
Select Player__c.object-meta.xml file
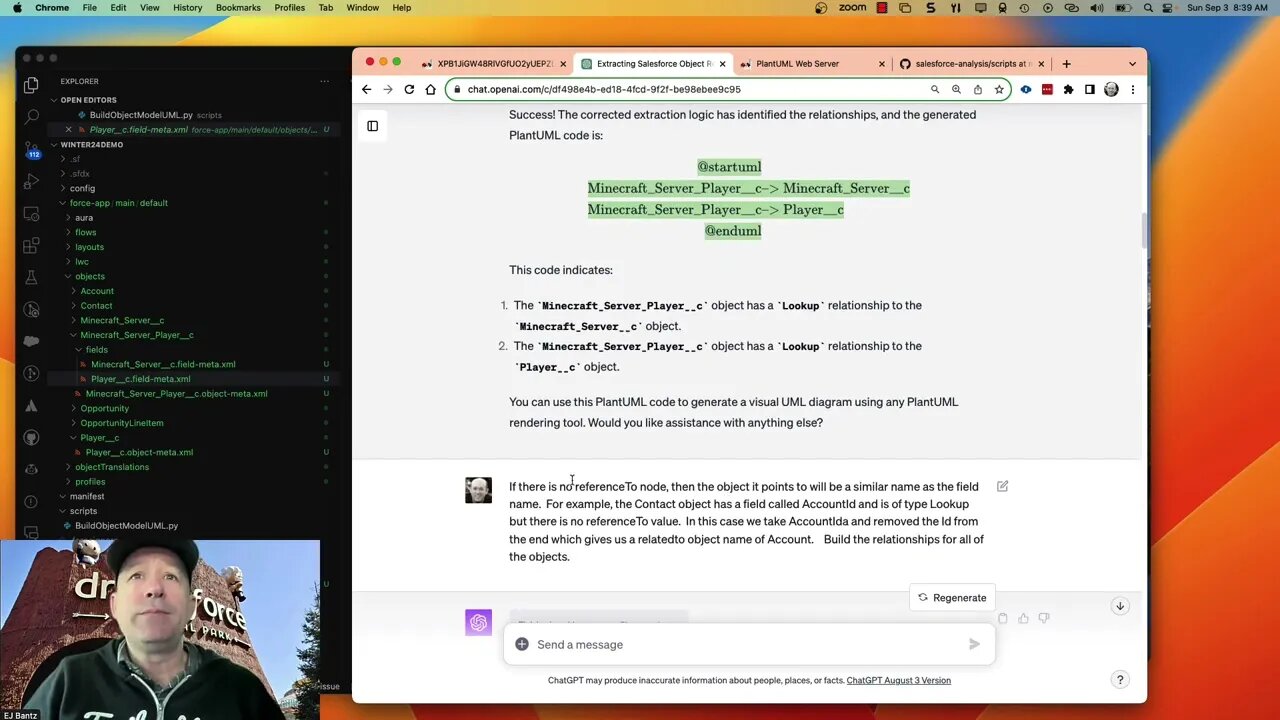139,452
